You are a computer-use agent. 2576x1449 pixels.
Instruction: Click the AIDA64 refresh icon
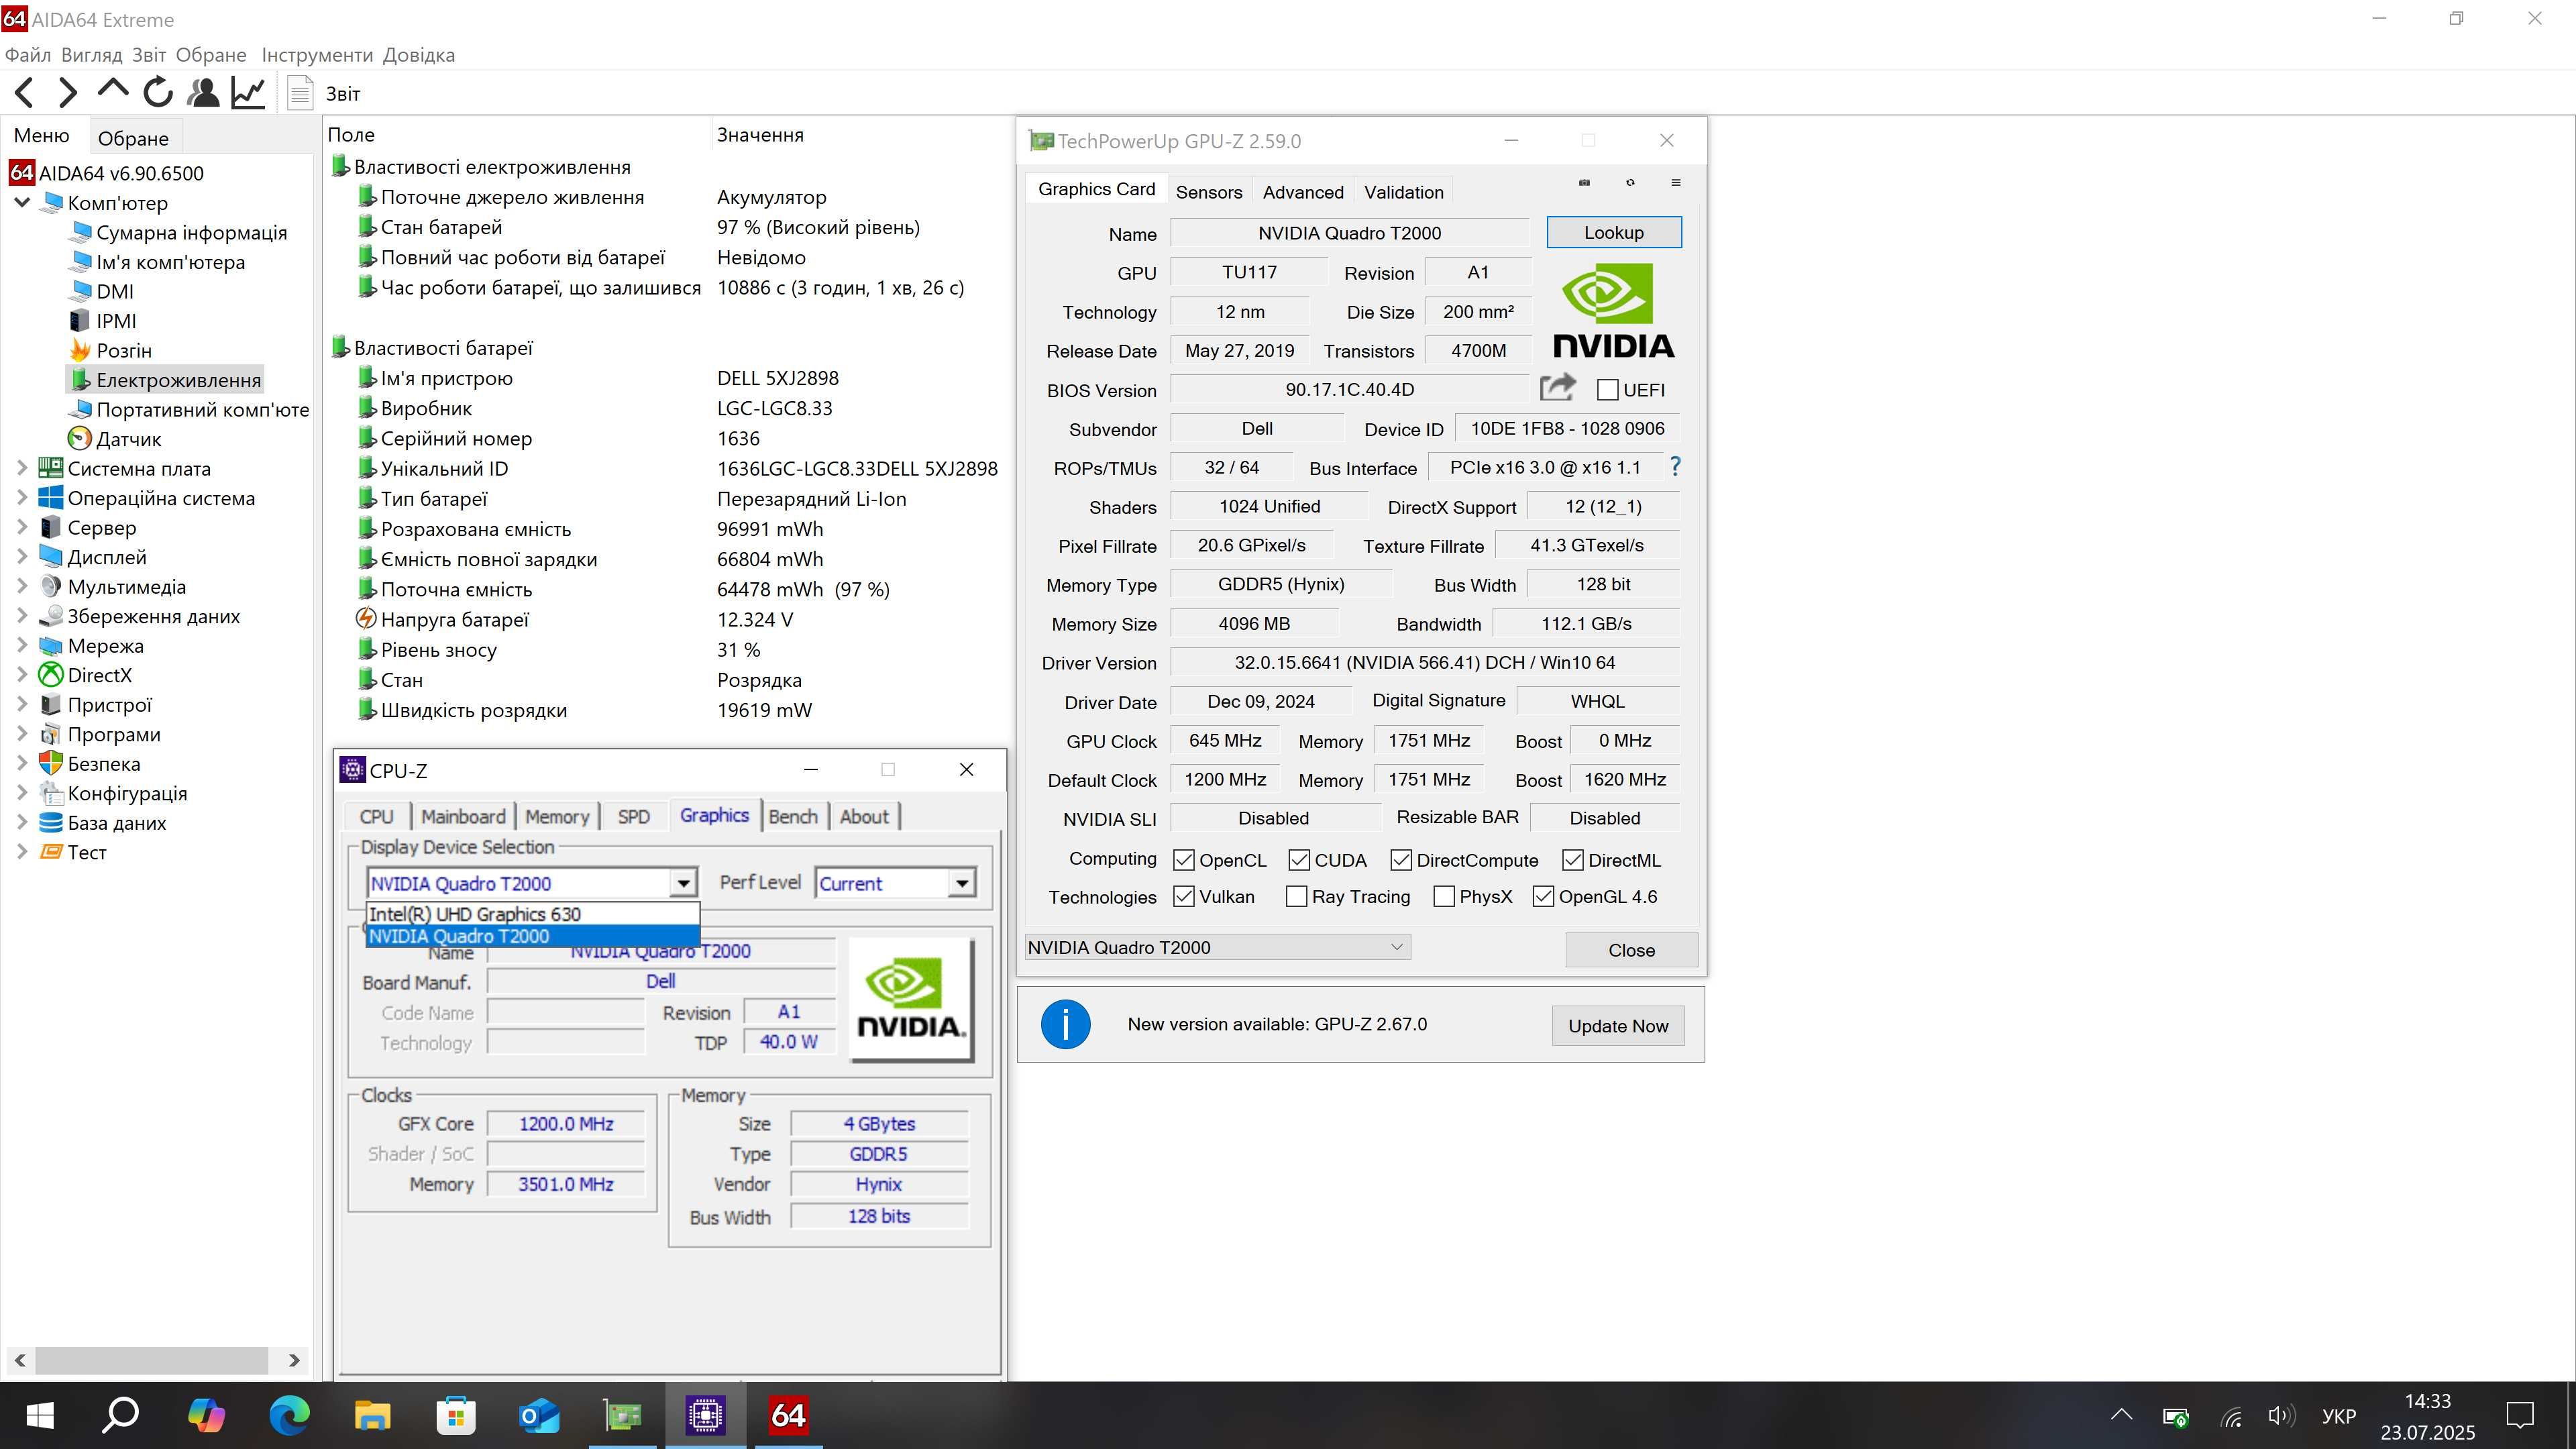click(x=158, y=93)
